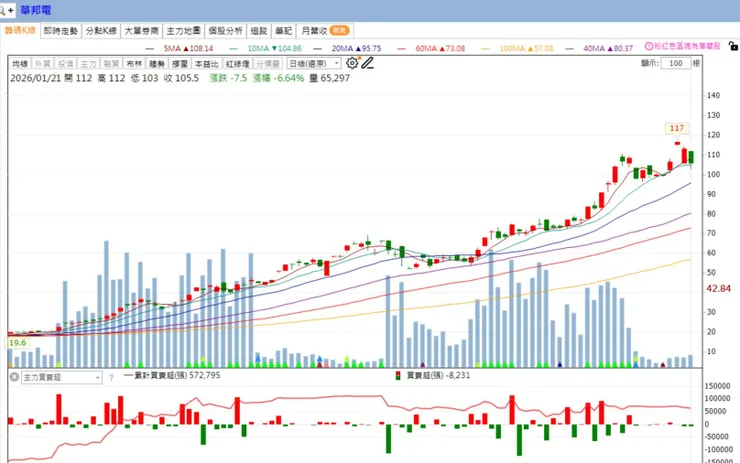
Task: Switch to the 月營收 tab
Action: pos(325,31)
